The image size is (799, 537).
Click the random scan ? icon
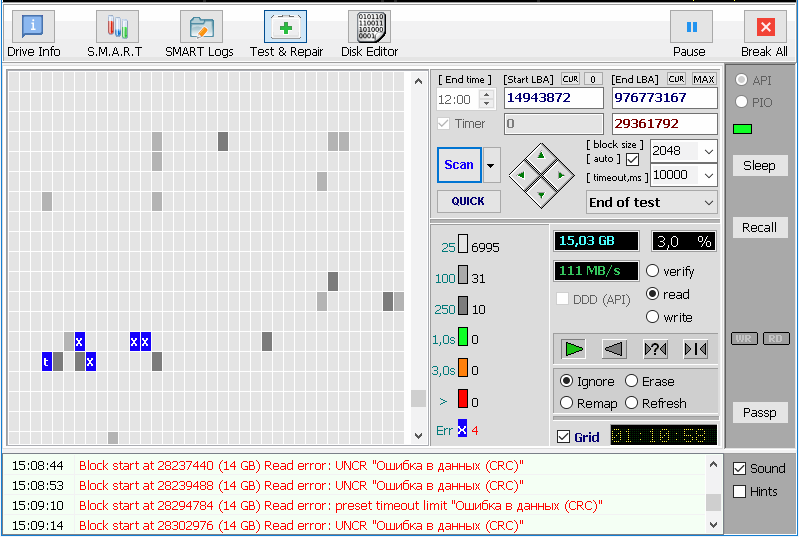[655, 349]
